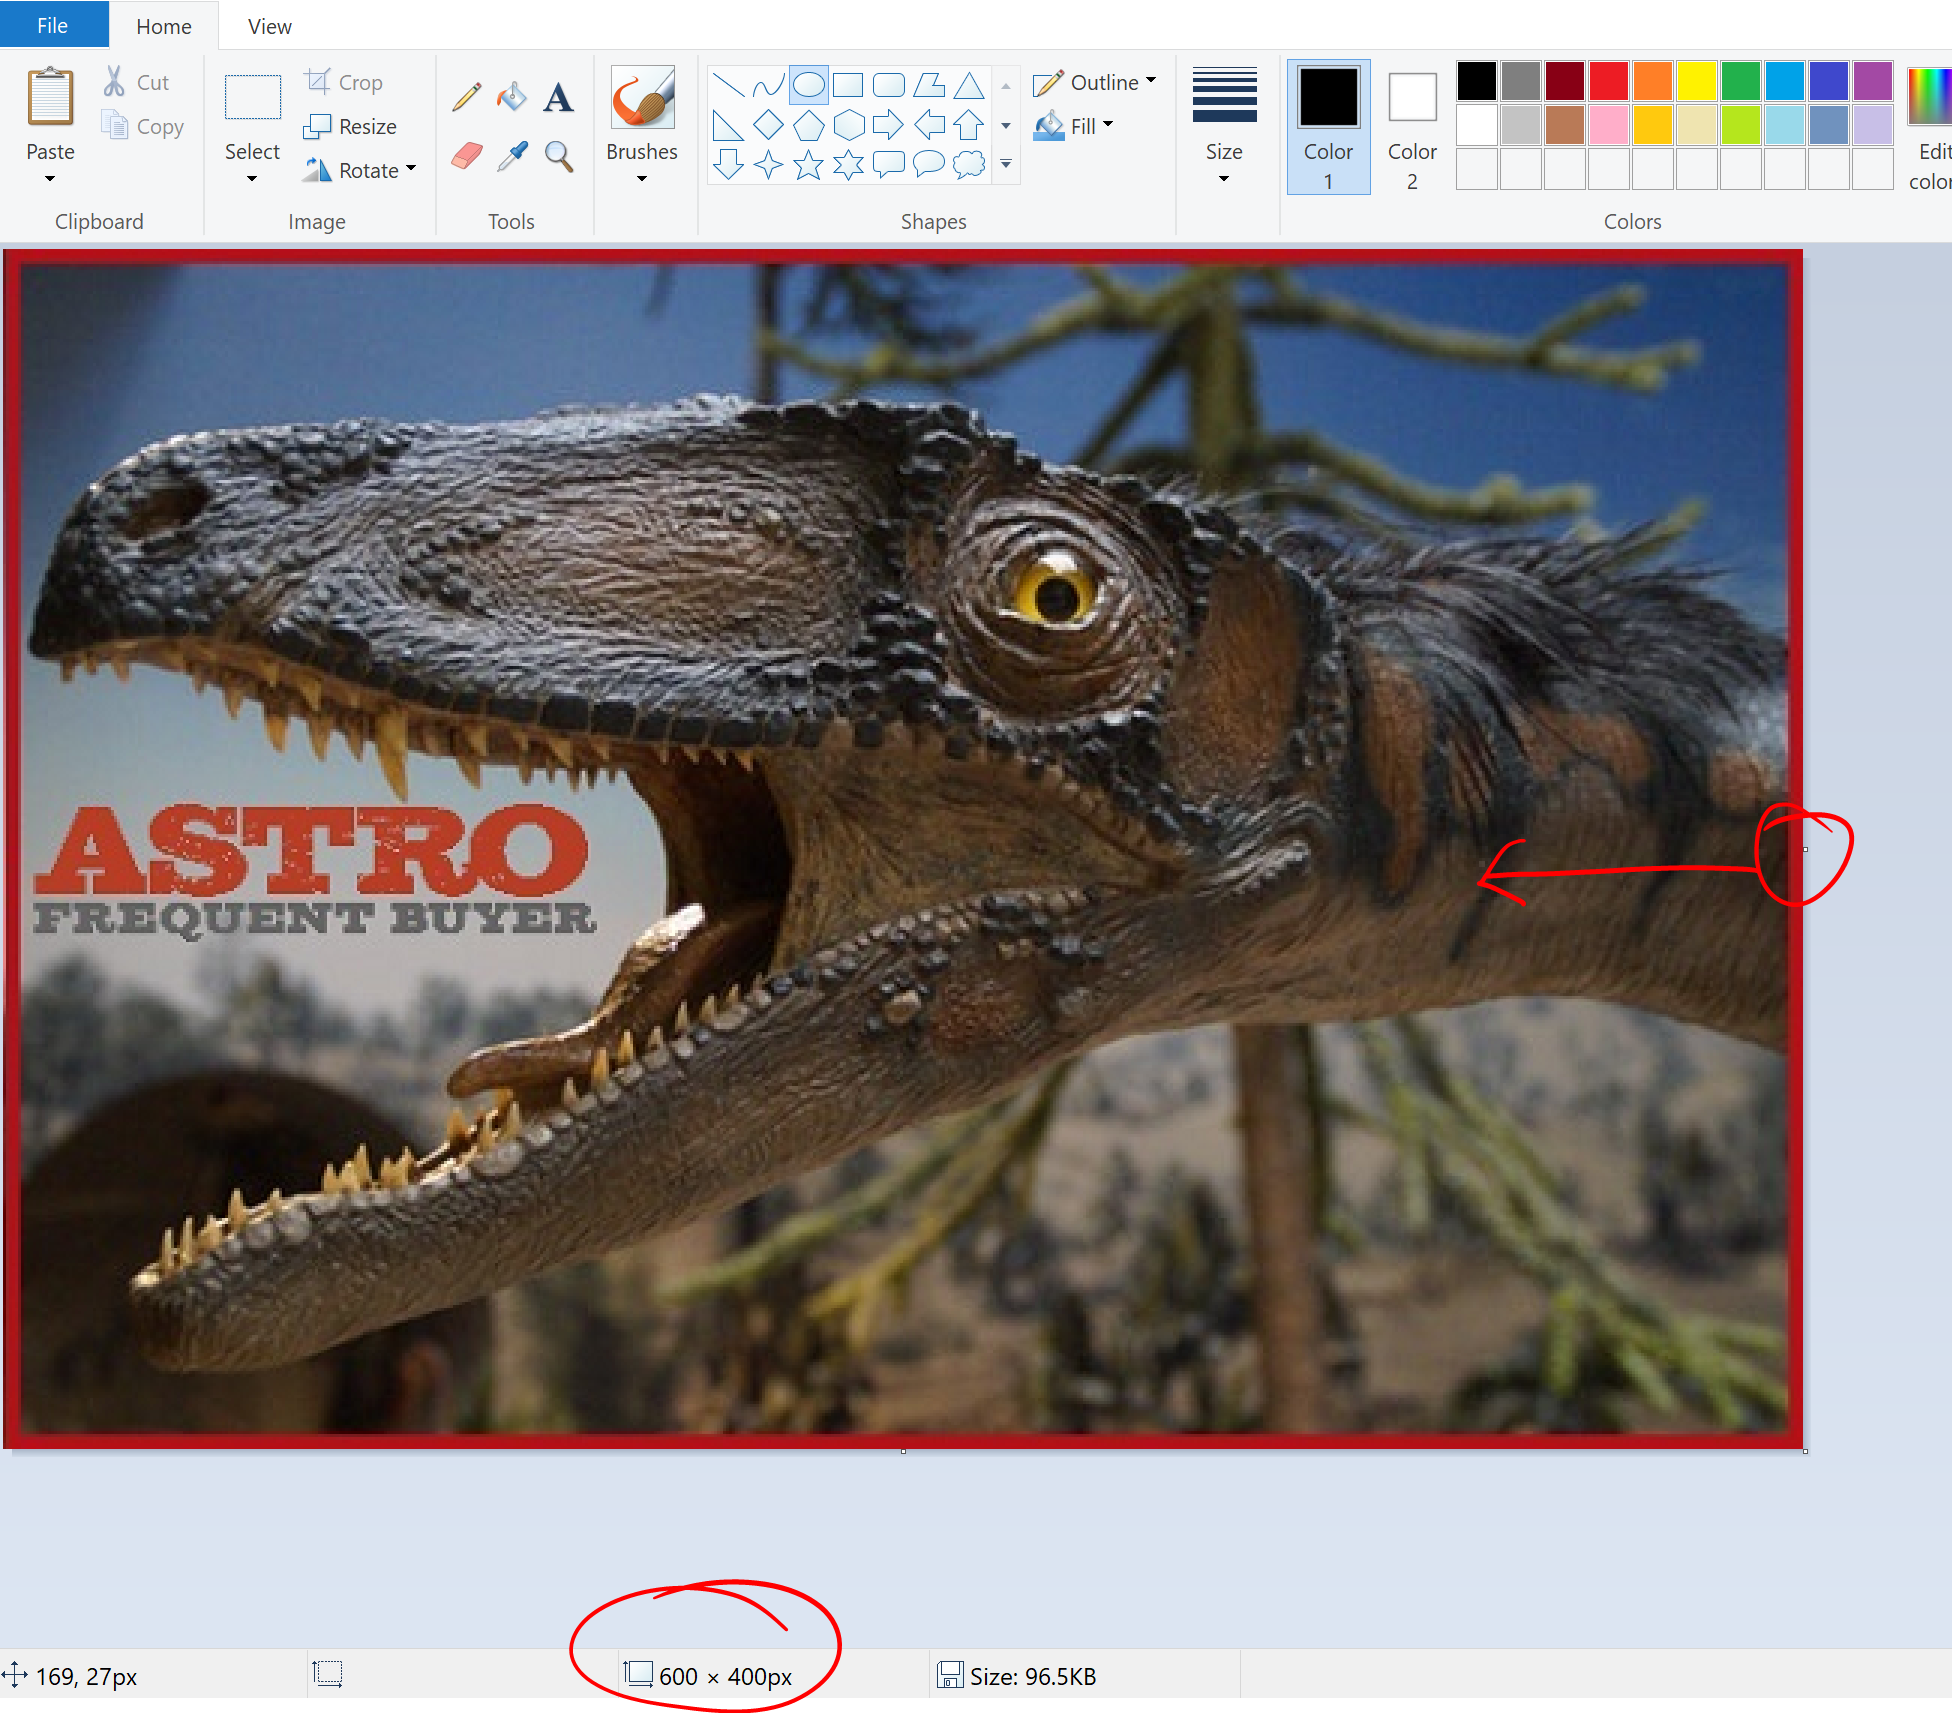
Task: Choose the five-point star shape
Action: pos(808,165)
